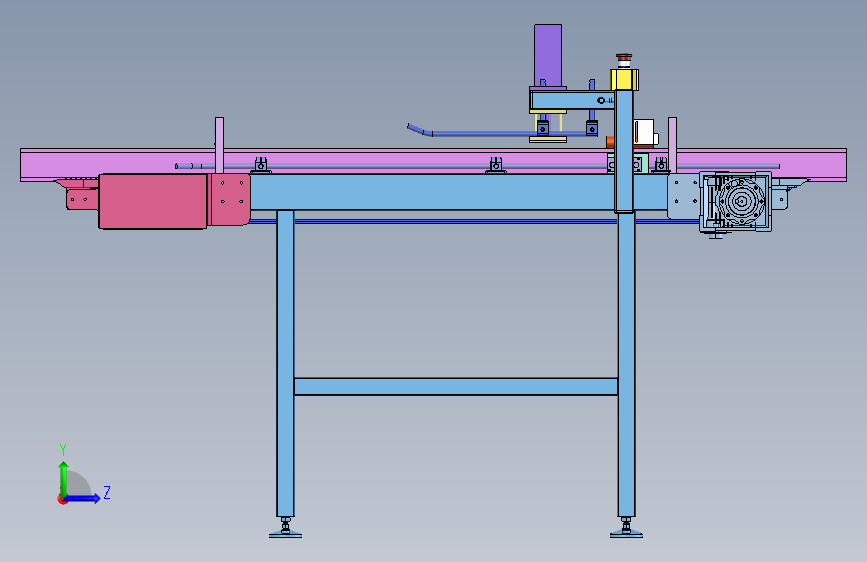
Task: Select the left support leg
Action: pos(285,363)
